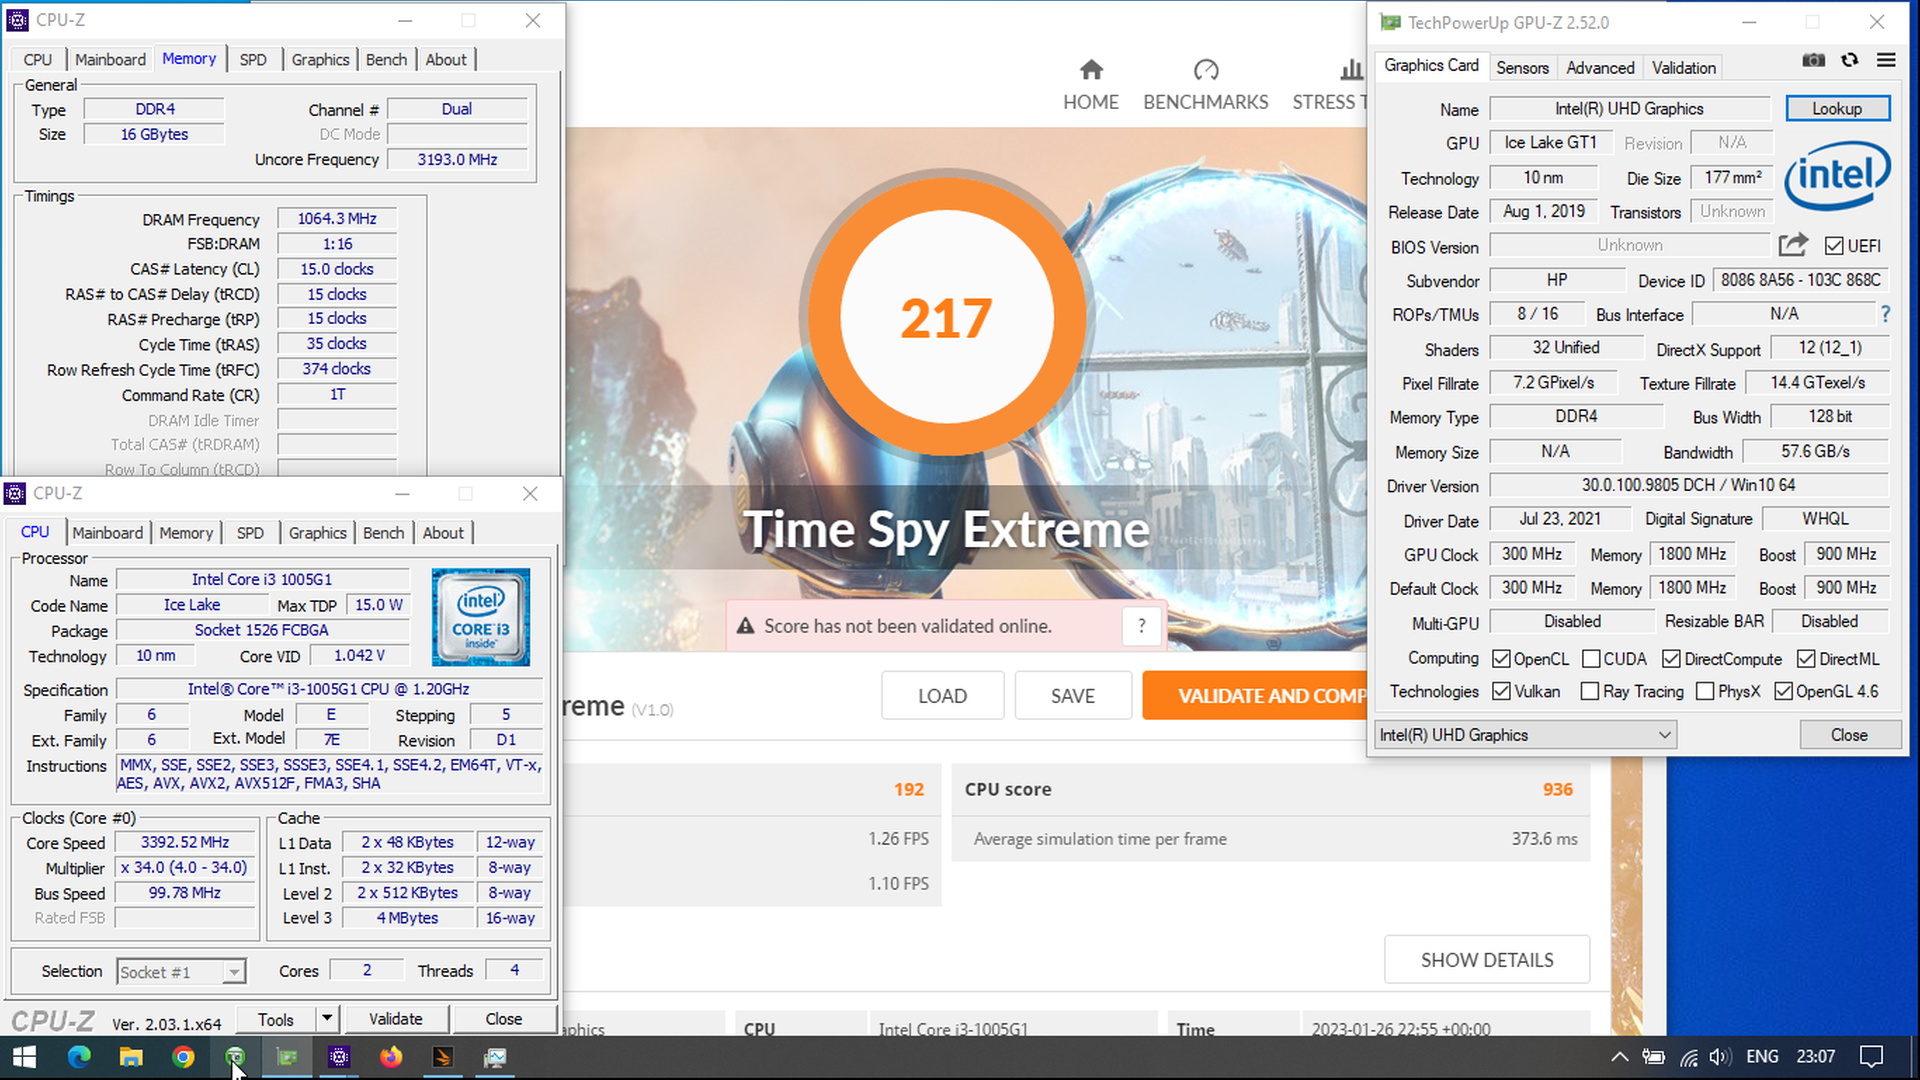Click the 23:07 taskbar clock
Viewport: 1920px width, 1080px height.
click(1815, 1057)
